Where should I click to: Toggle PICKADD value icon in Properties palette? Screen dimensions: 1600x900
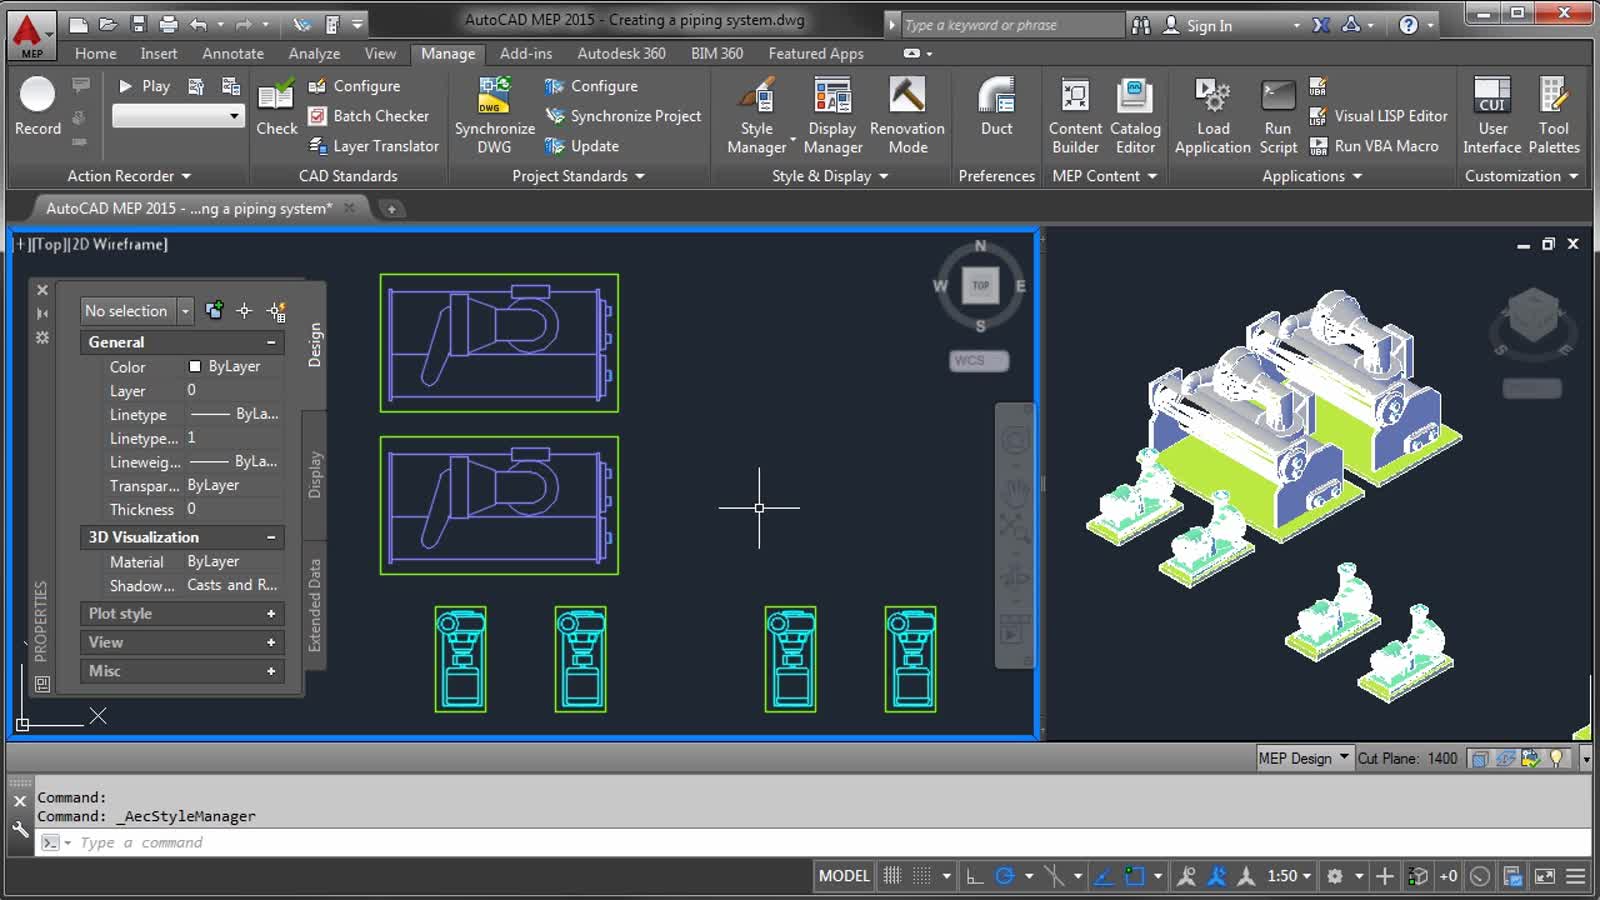coord(214,311)
